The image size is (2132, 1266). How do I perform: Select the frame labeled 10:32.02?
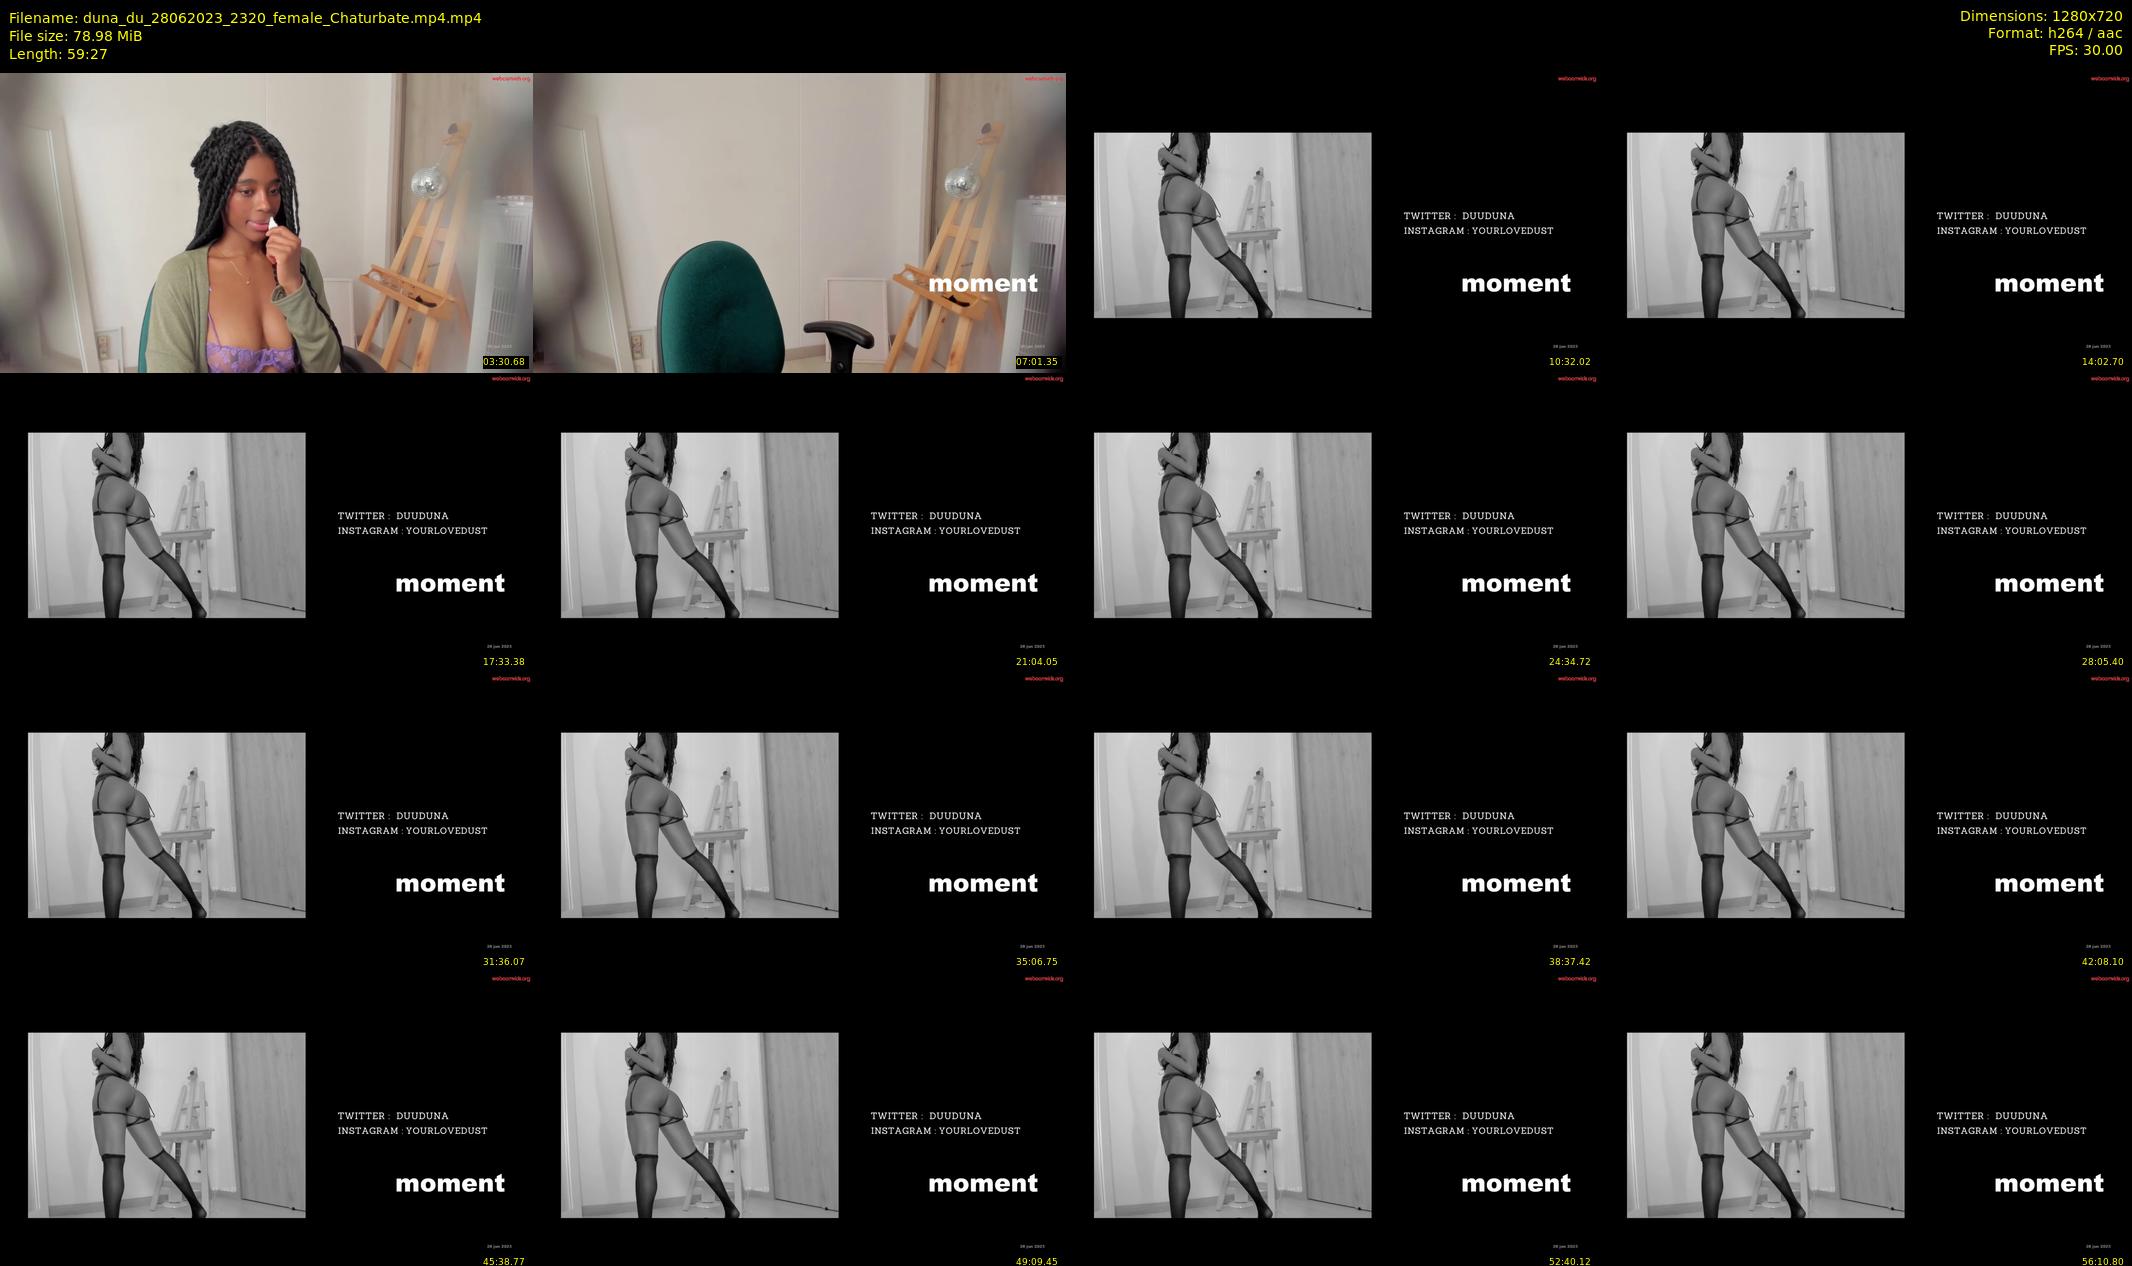(1332, 222)
